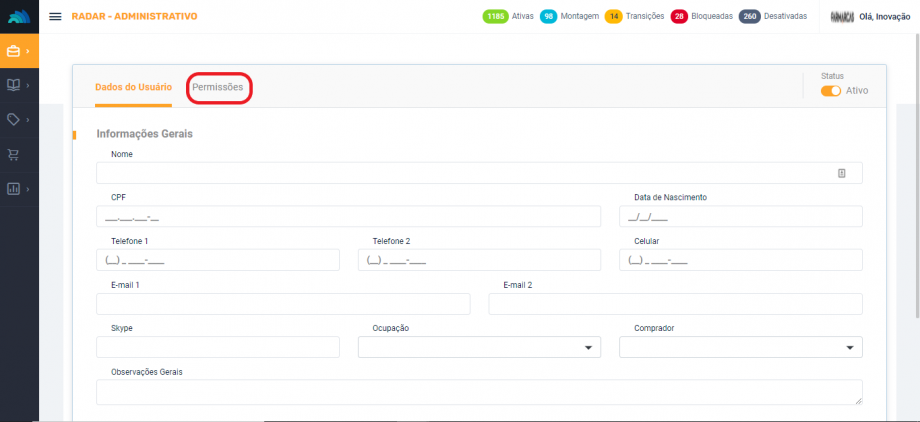920x422 pixels.
Task: Click the 1185 Ativas badge
Action: pos(507,17)
